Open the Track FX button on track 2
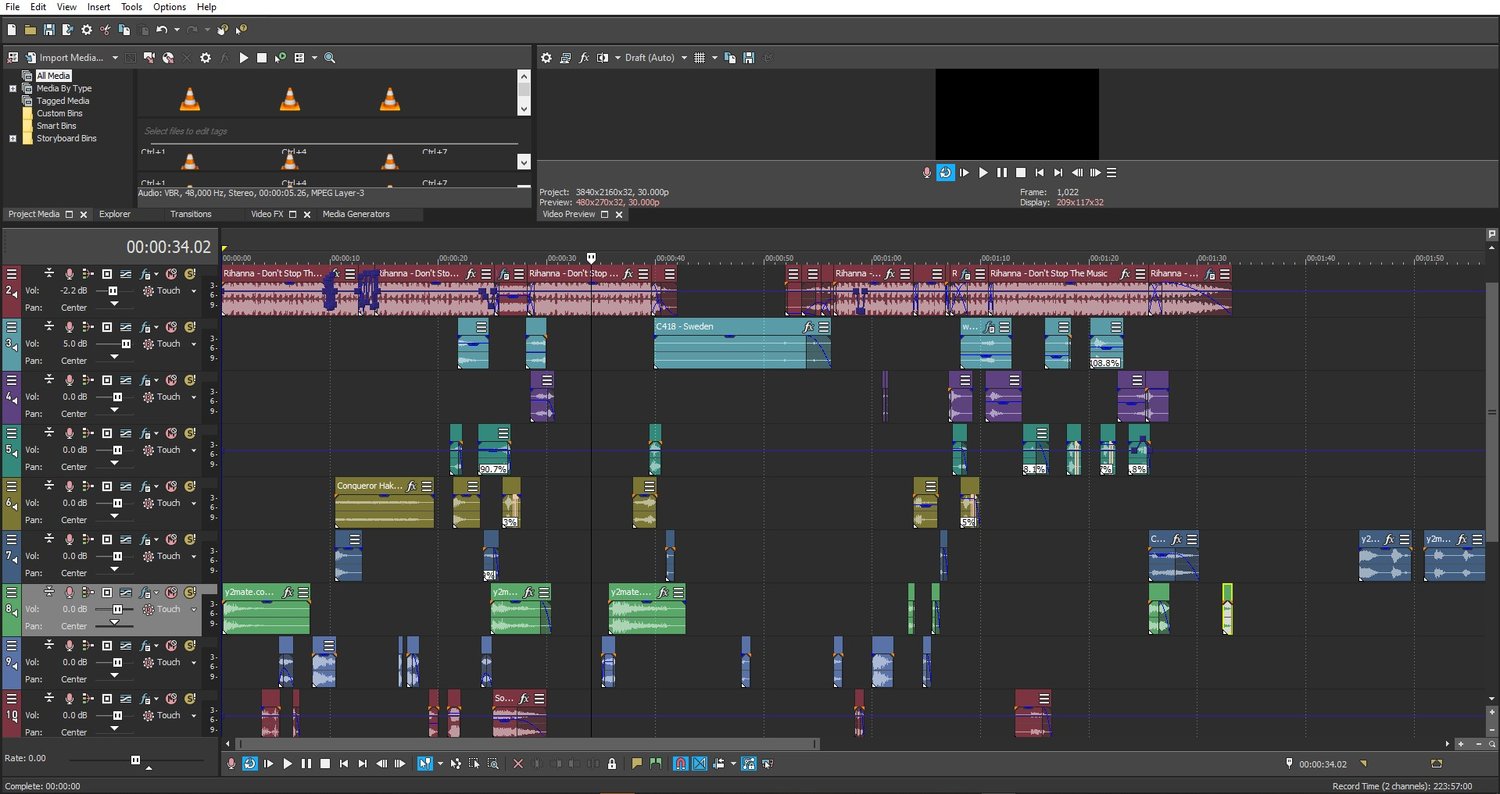This screenshot has width=1500, height=794. tap(146, 274)
